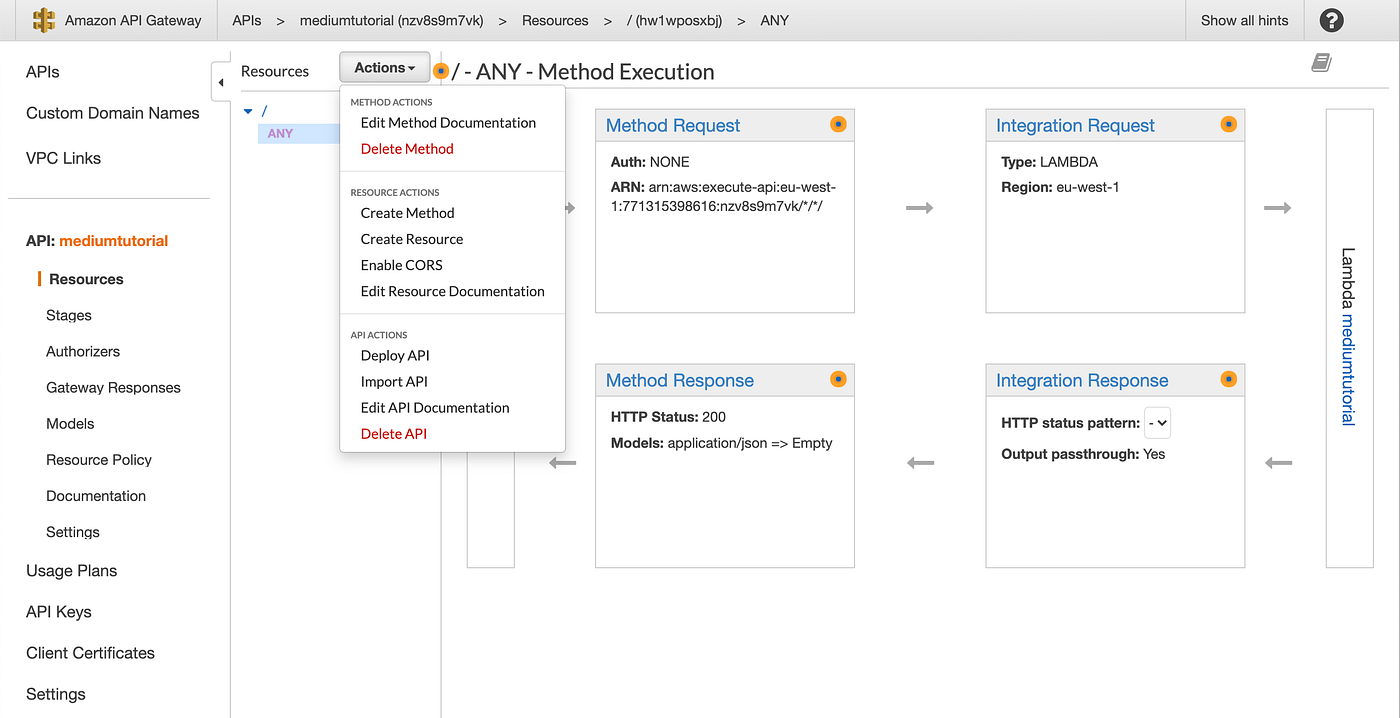The image size is (1400, 718).
Task: Choose Create Resource in Actions menu
Action: [412, 239]
